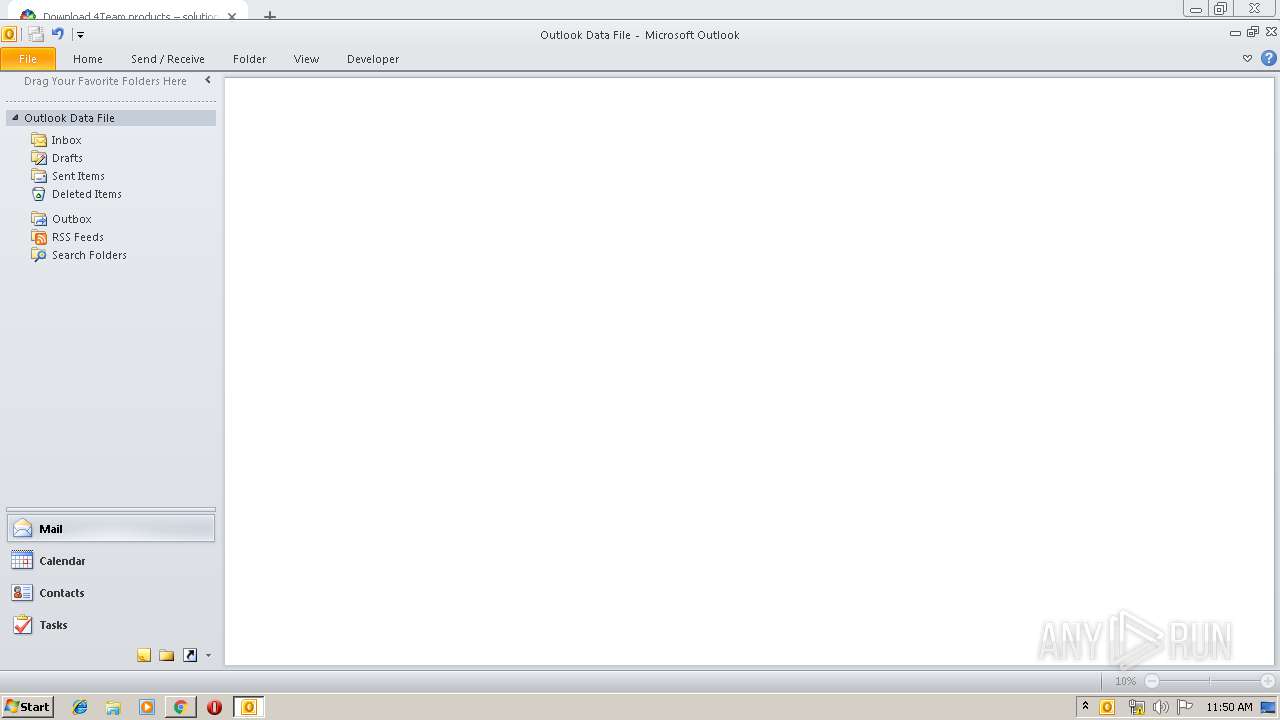Viewport: 1280px width, 720px height.
Task: Click the empty message list pane
Action: coord(749,371)
